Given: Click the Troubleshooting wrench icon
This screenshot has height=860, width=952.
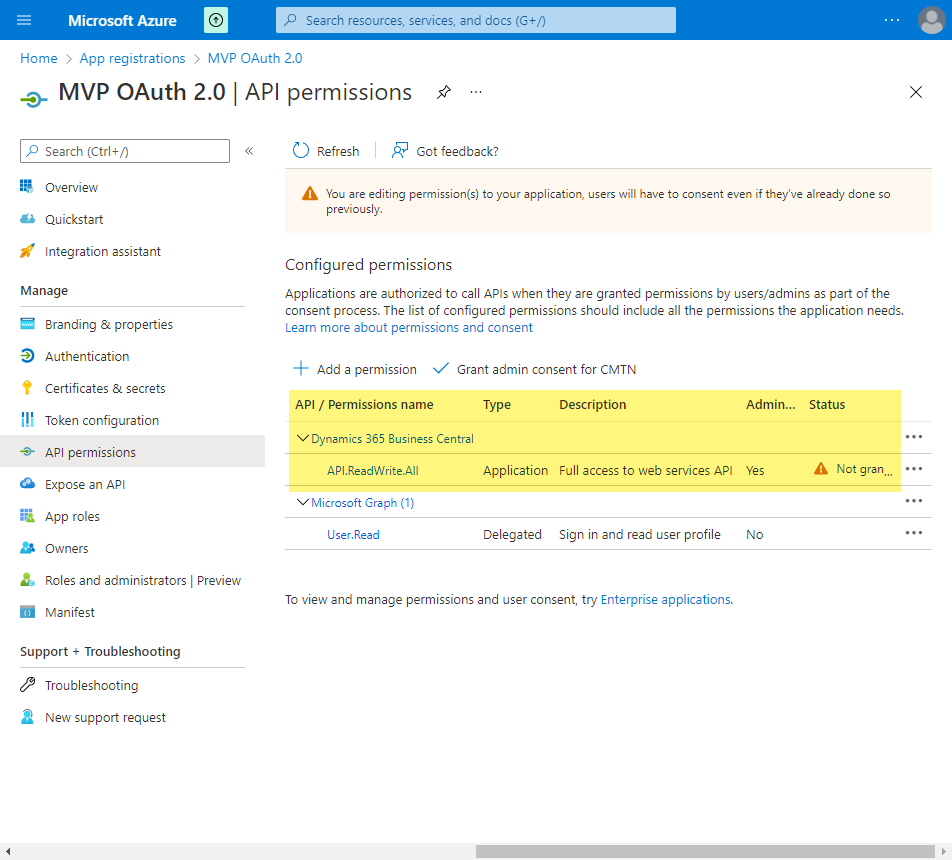Looking at the screenshot, I should (x=27, y=685).
